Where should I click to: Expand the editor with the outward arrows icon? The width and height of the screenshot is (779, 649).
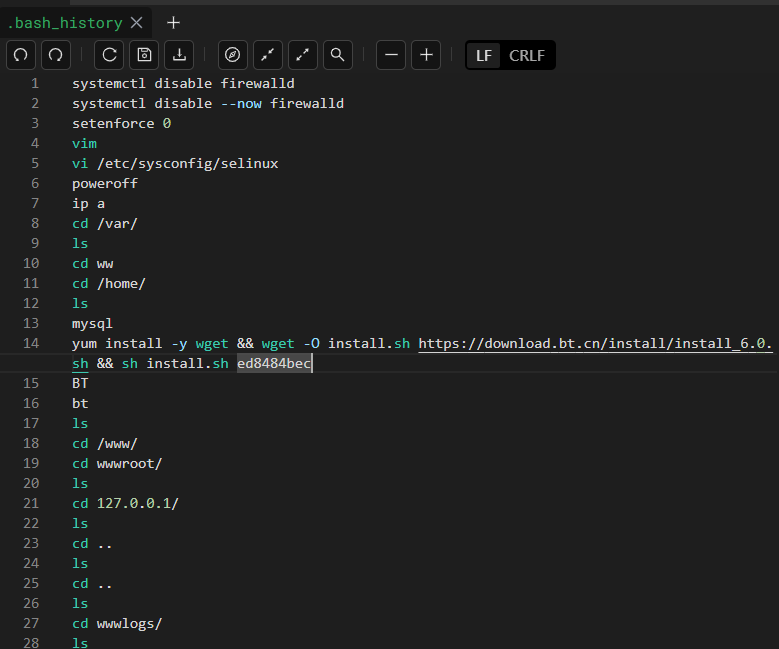[x=303, y=55]
